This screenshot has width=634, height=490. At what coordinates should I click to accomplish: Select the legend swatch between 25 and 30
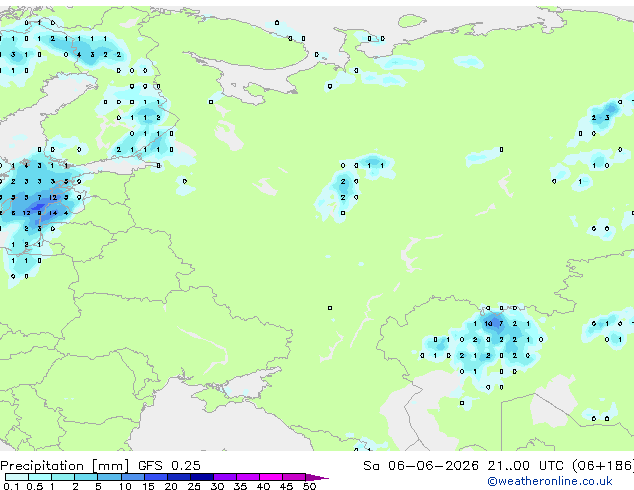coord(202,477)
